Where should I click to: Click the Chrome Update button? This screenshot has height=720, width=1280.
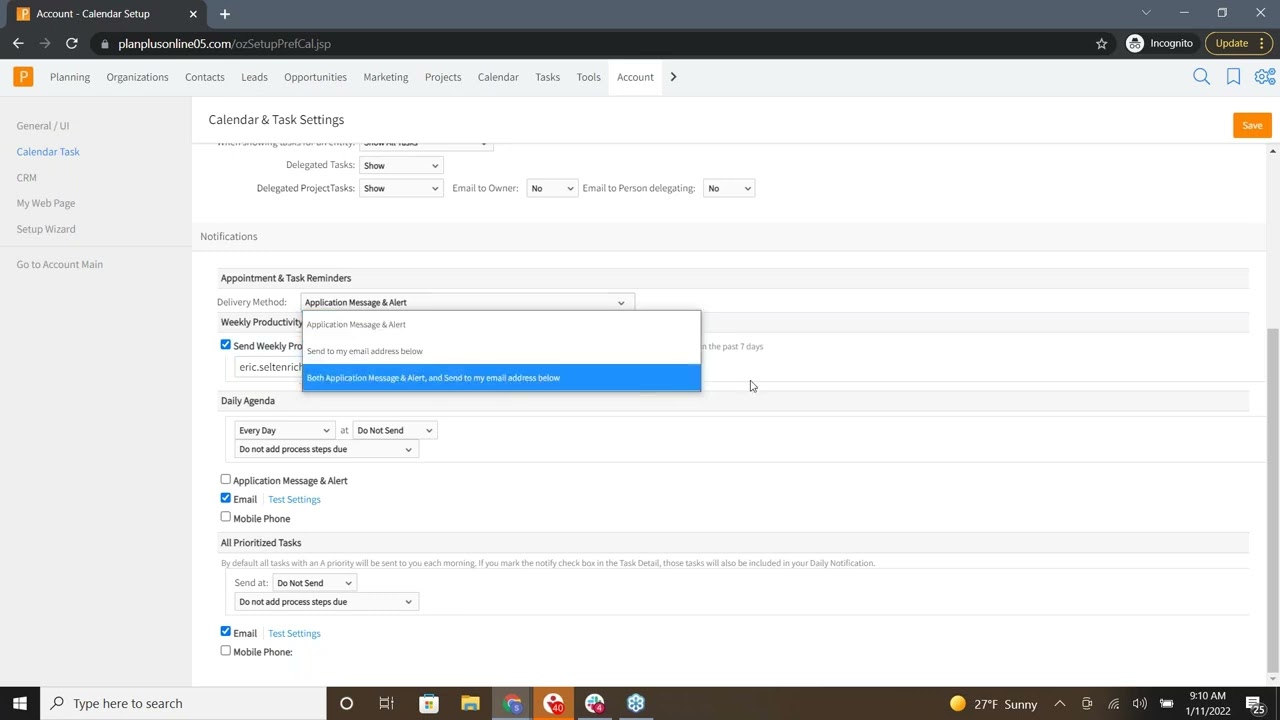1238,43
